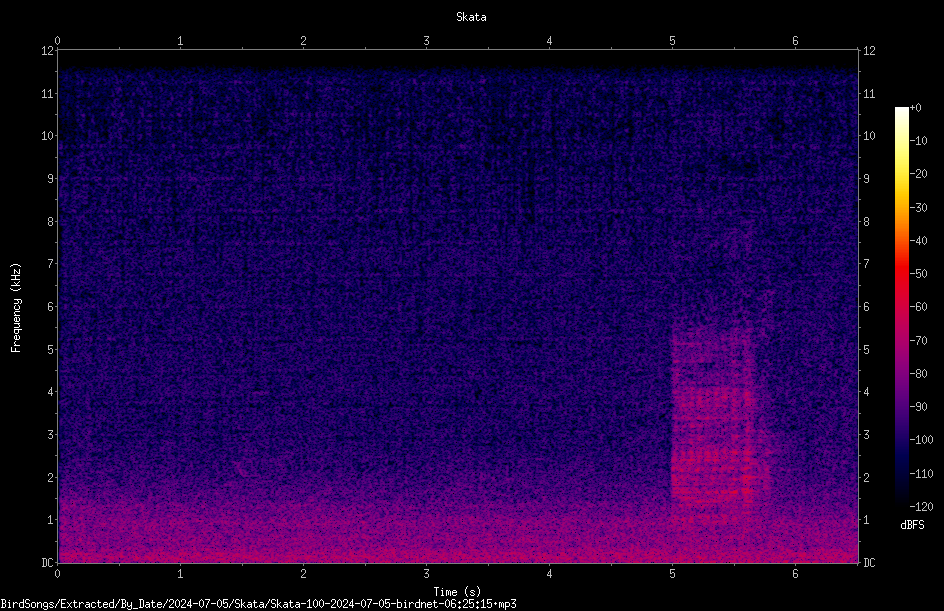
Task: Click the color scale gradient bar
Action: point(901,306)
